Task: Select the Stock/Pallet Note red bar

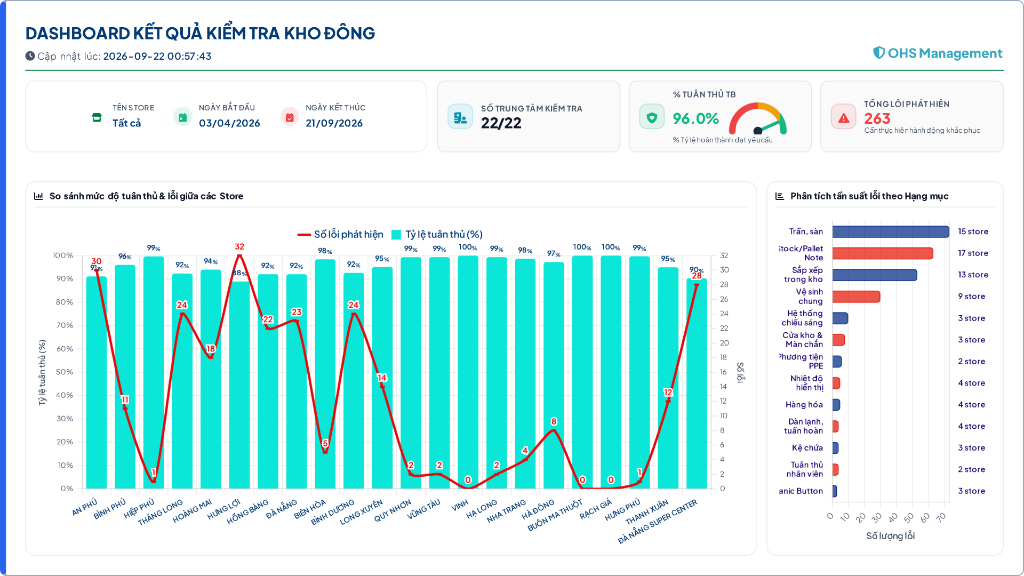Action: tap(883, 253)
